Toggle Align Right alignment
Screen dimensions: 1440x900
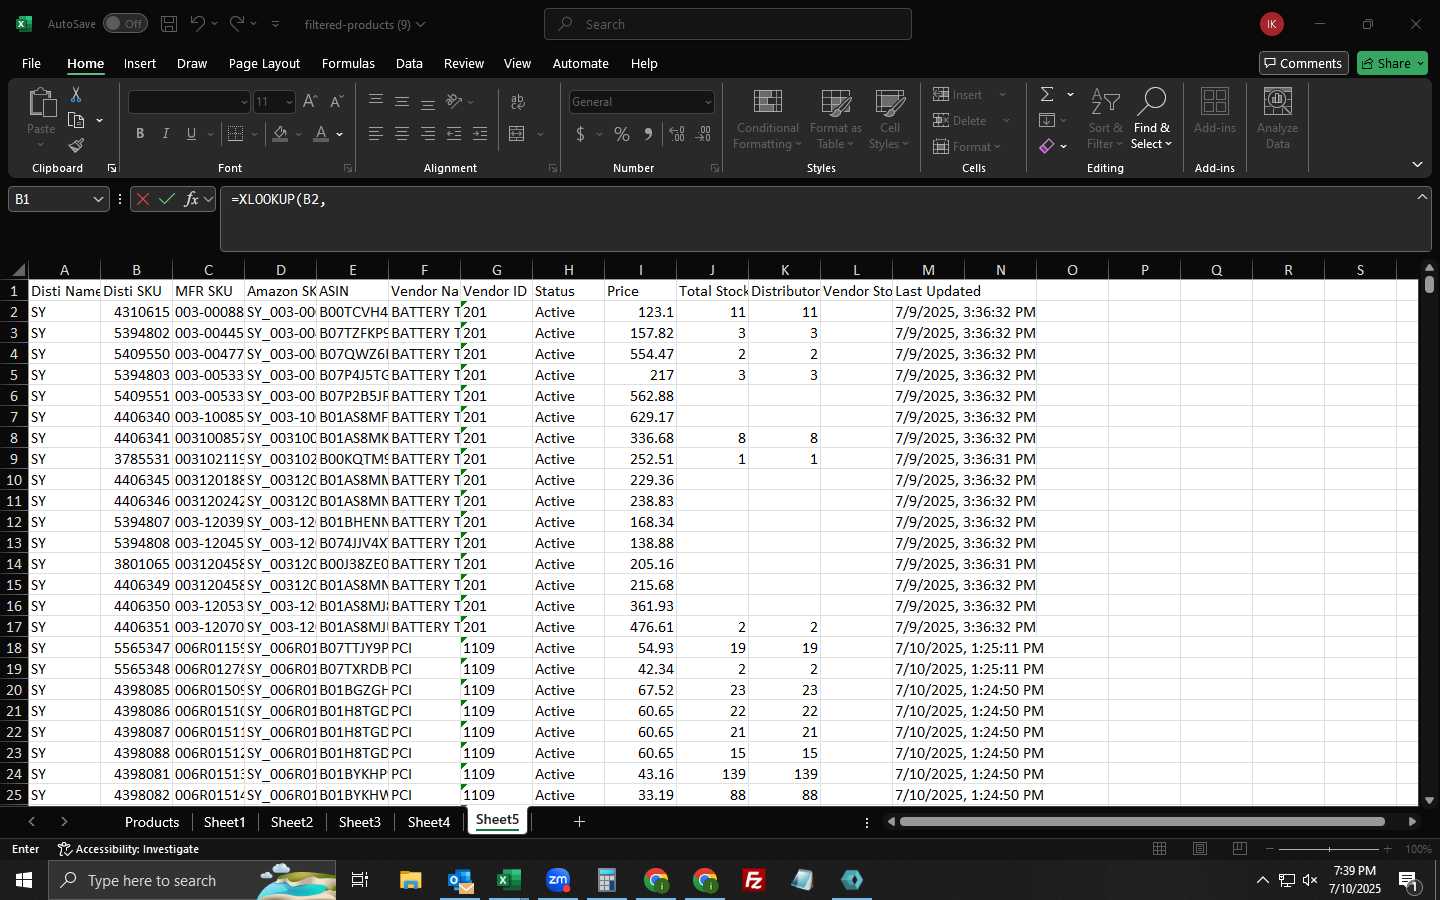tap(428, 134)
